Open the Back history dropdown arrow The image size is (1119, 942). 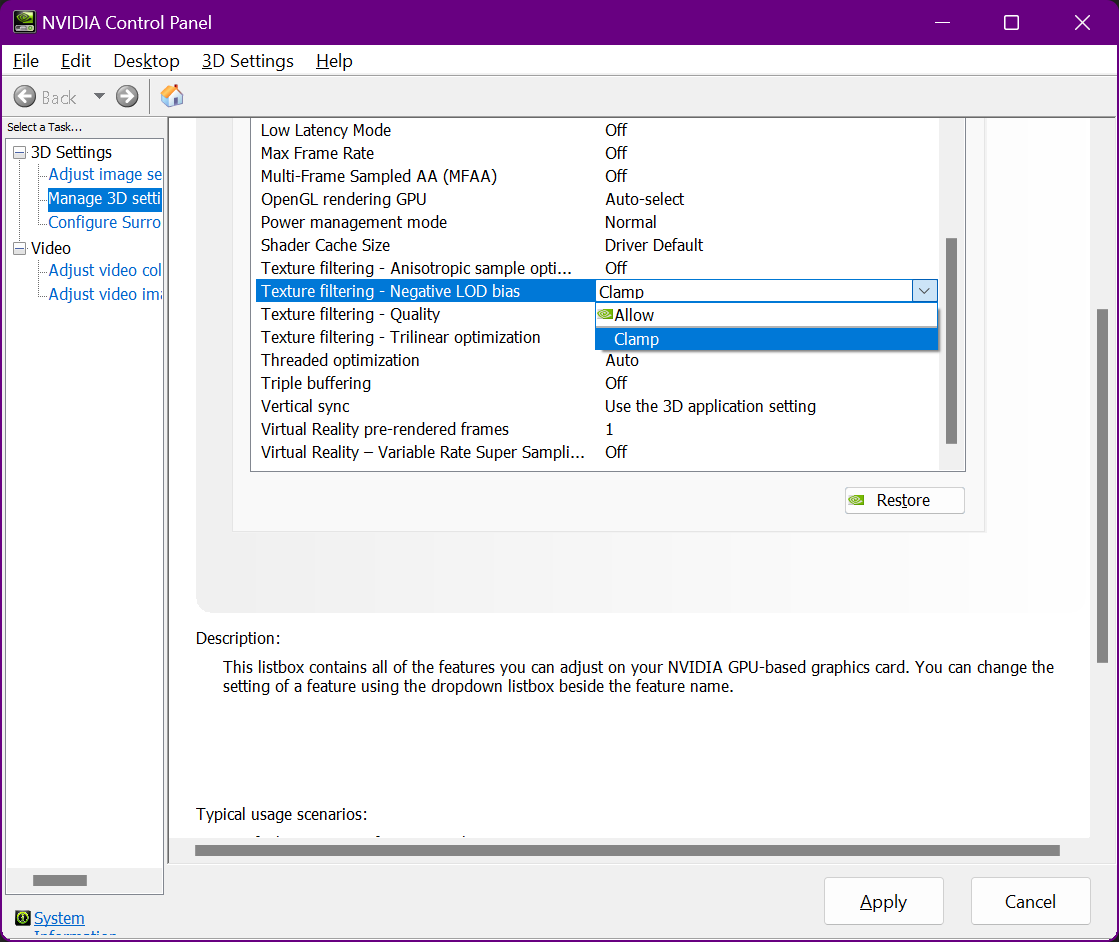tap(99, 97)
